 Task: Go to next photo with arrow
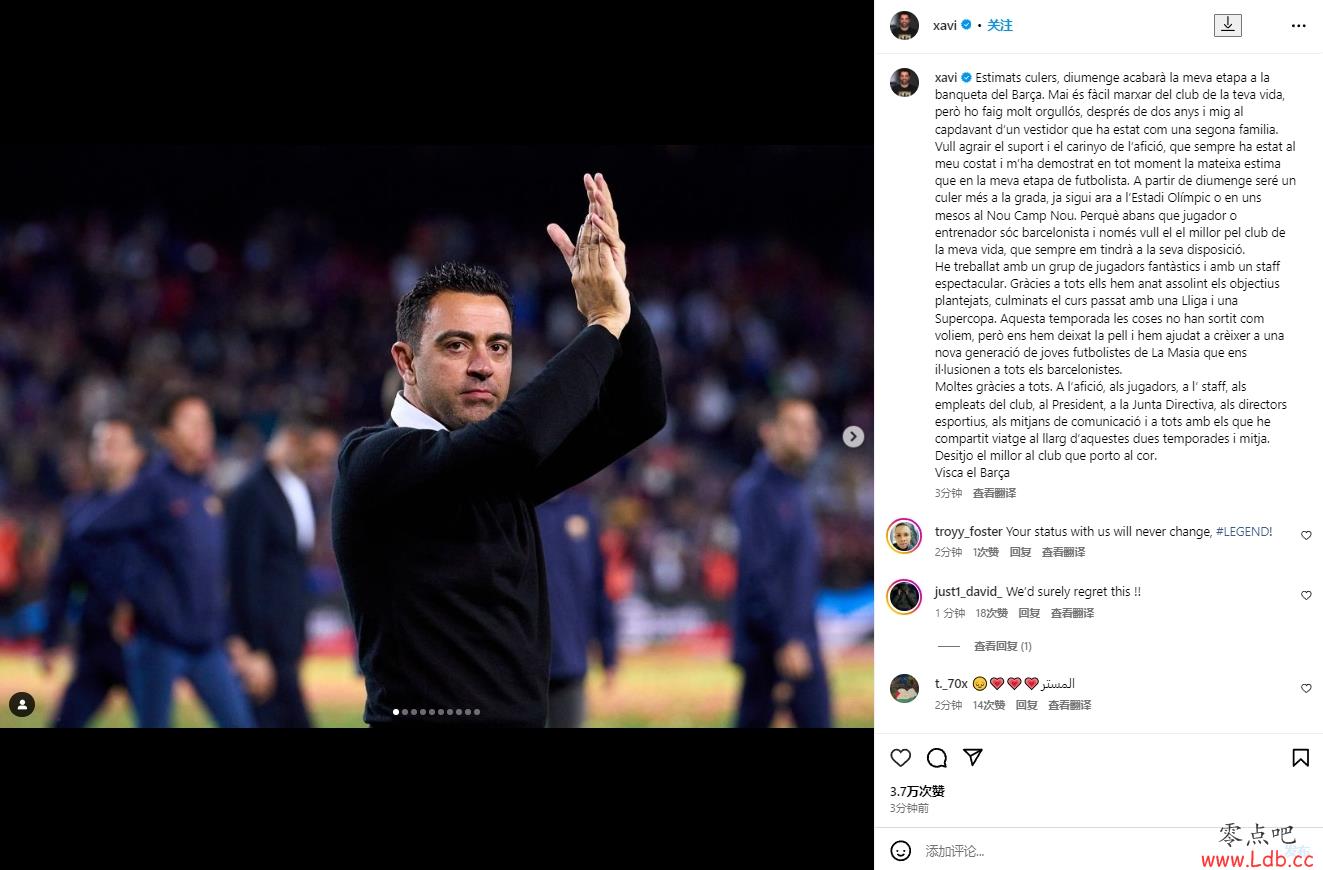[x=853, y=436]
